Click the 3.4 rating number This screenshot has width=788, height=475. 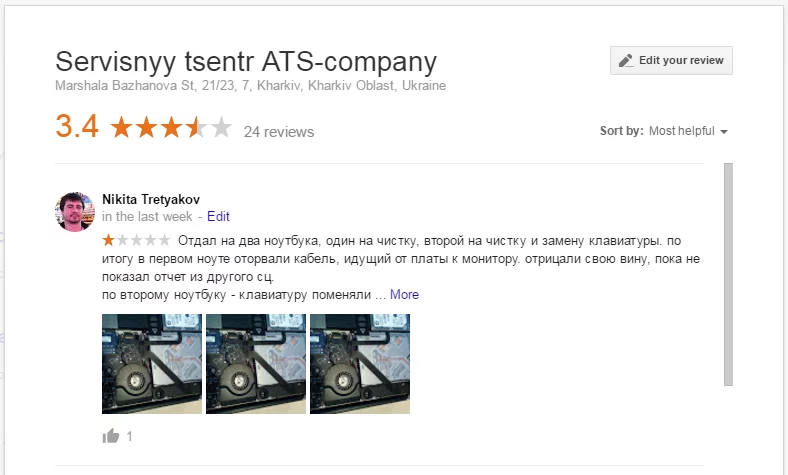click(x=77, y=127)
